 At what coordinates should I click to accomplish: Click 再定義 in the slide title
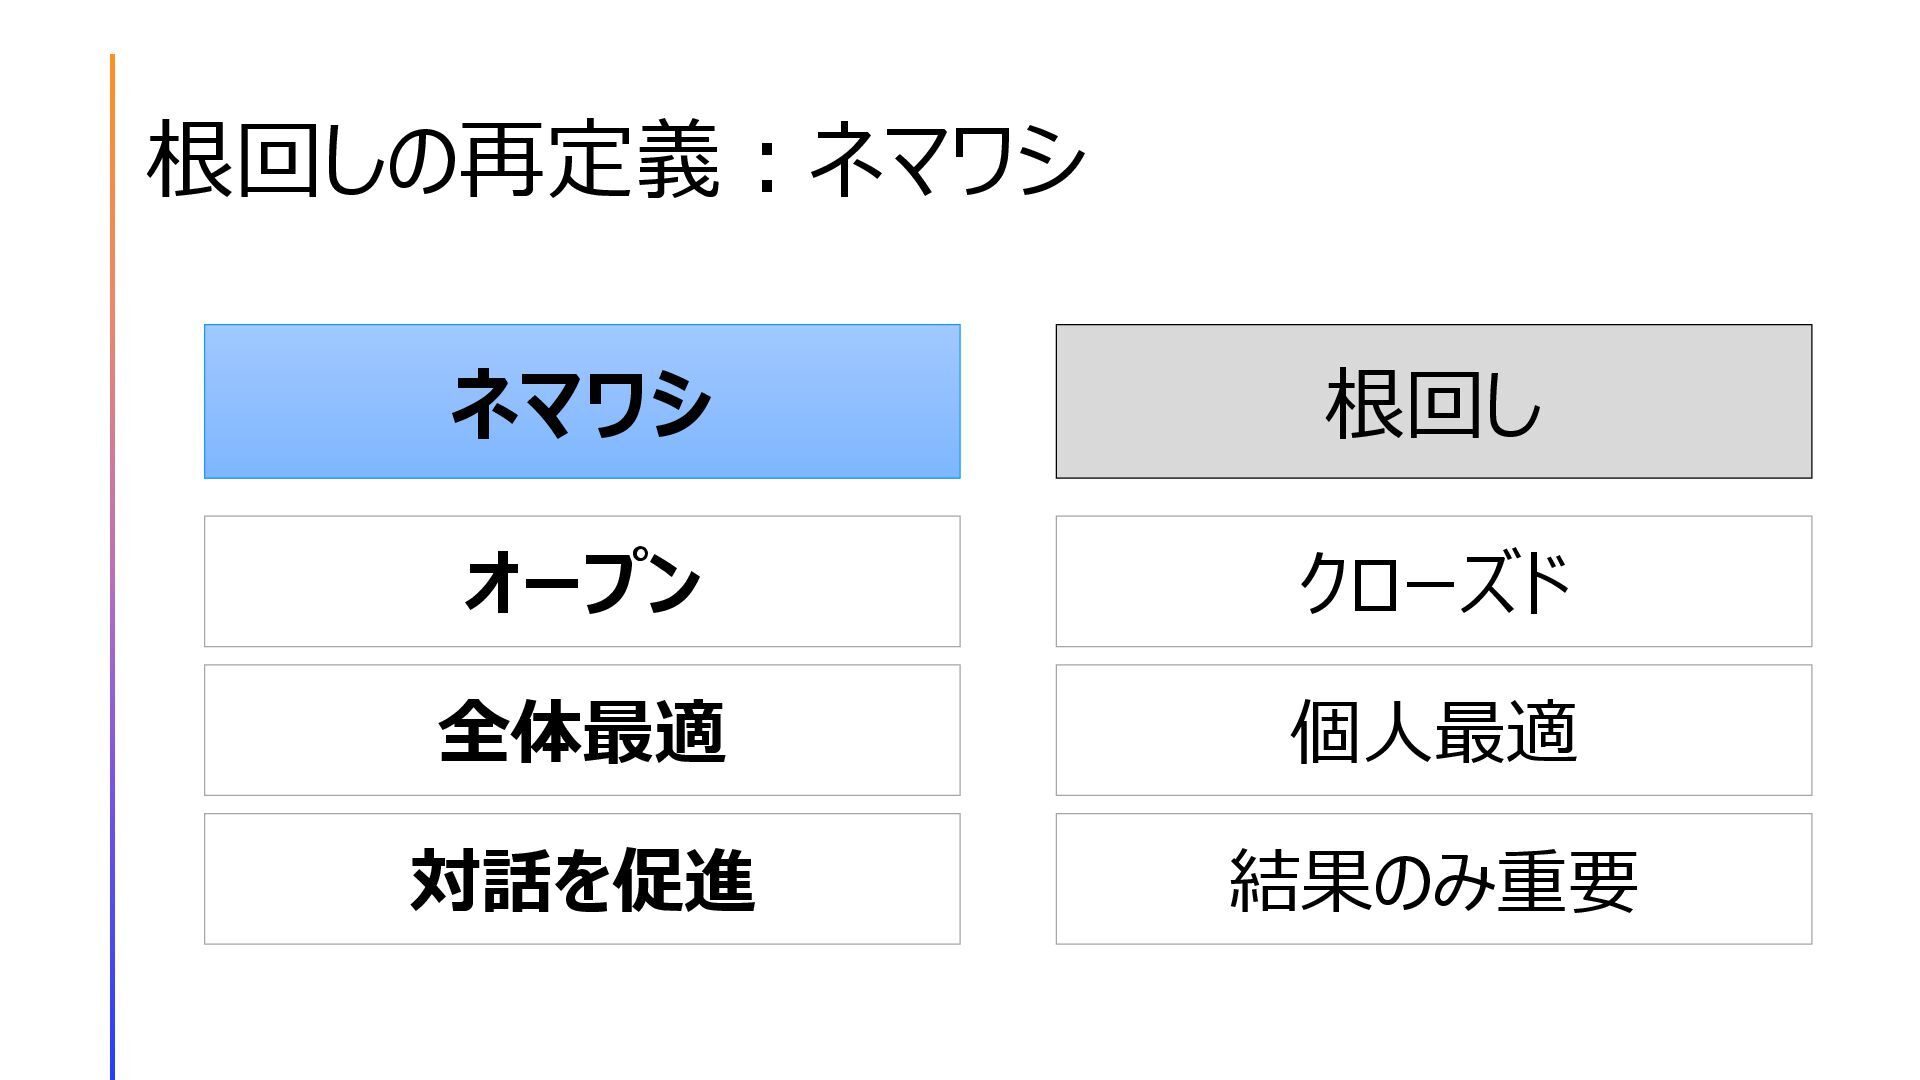click(590, 160)
